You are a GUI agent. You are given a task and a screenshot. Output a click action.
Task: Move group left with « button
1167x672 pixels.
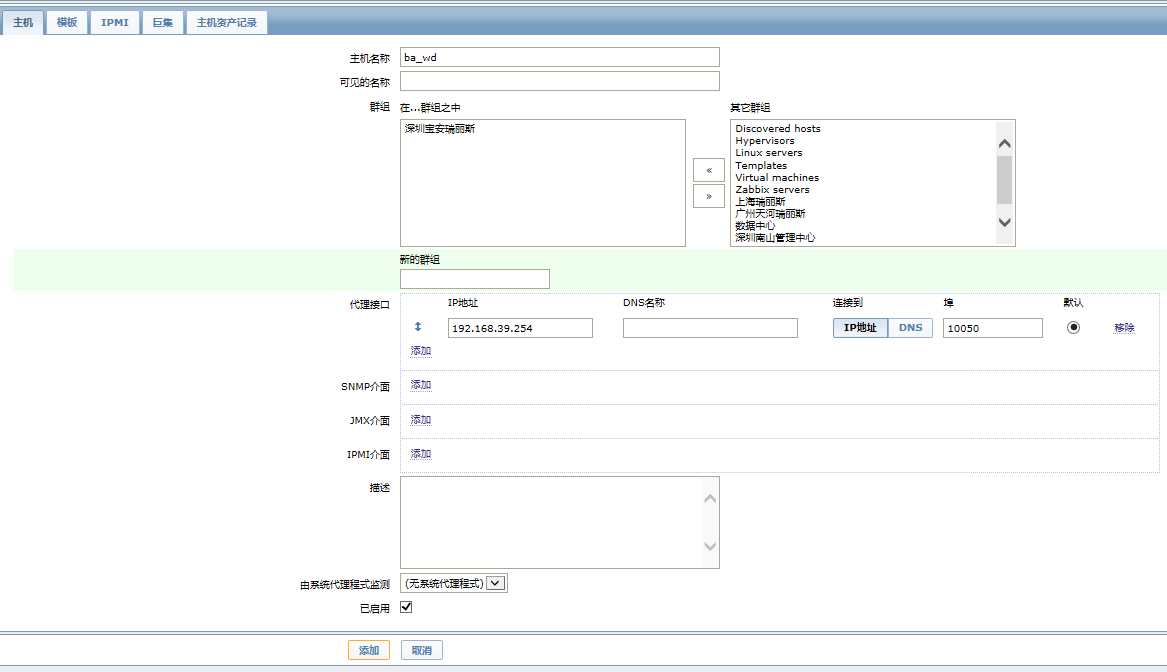point(709,170)
